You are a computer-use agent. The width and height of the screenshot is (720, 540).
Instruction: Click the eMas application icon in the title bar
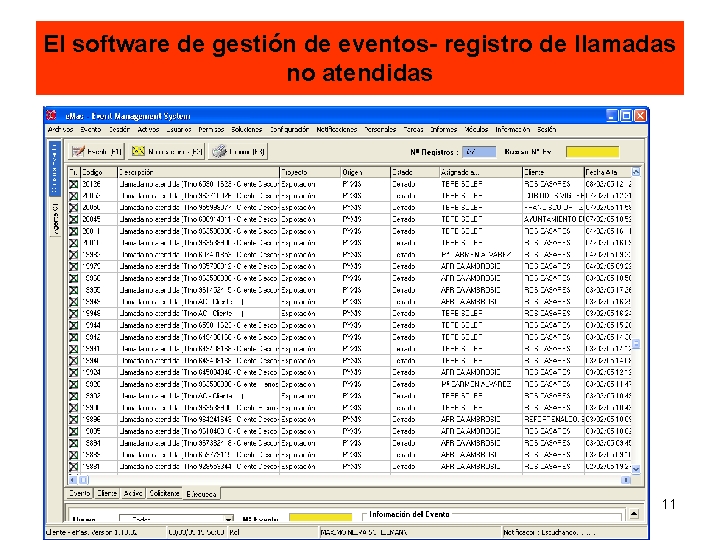(51, 115)
